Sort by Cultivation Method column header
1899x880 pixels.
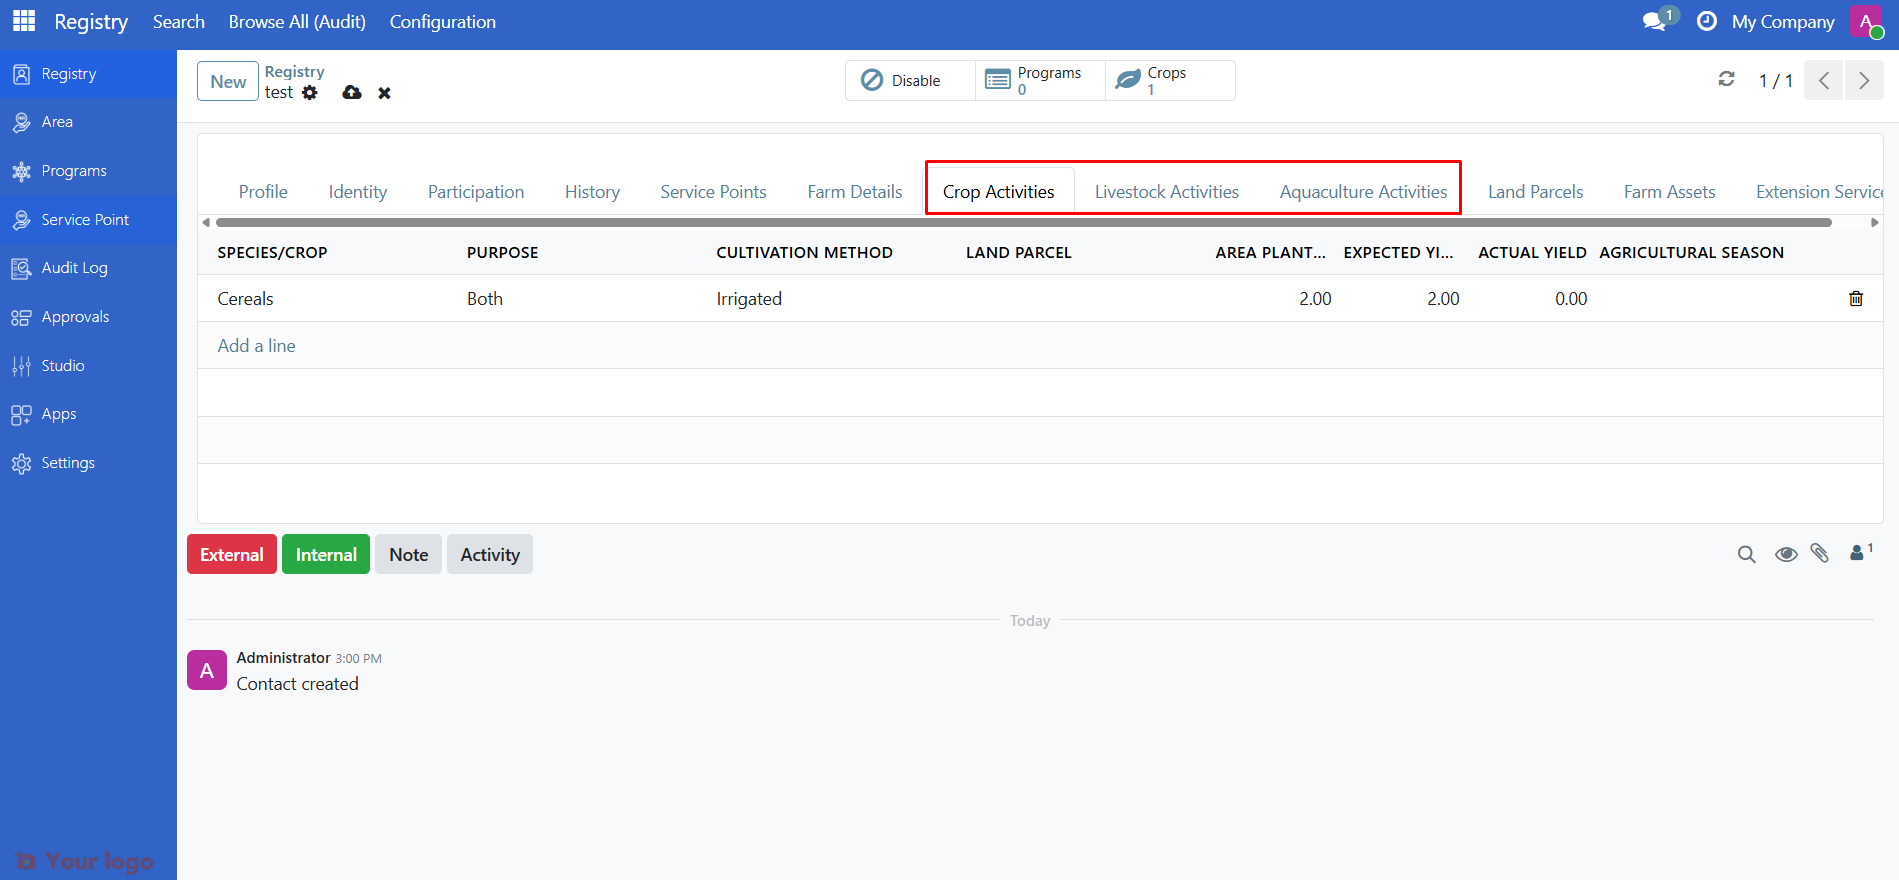click(x=805, y=253)
